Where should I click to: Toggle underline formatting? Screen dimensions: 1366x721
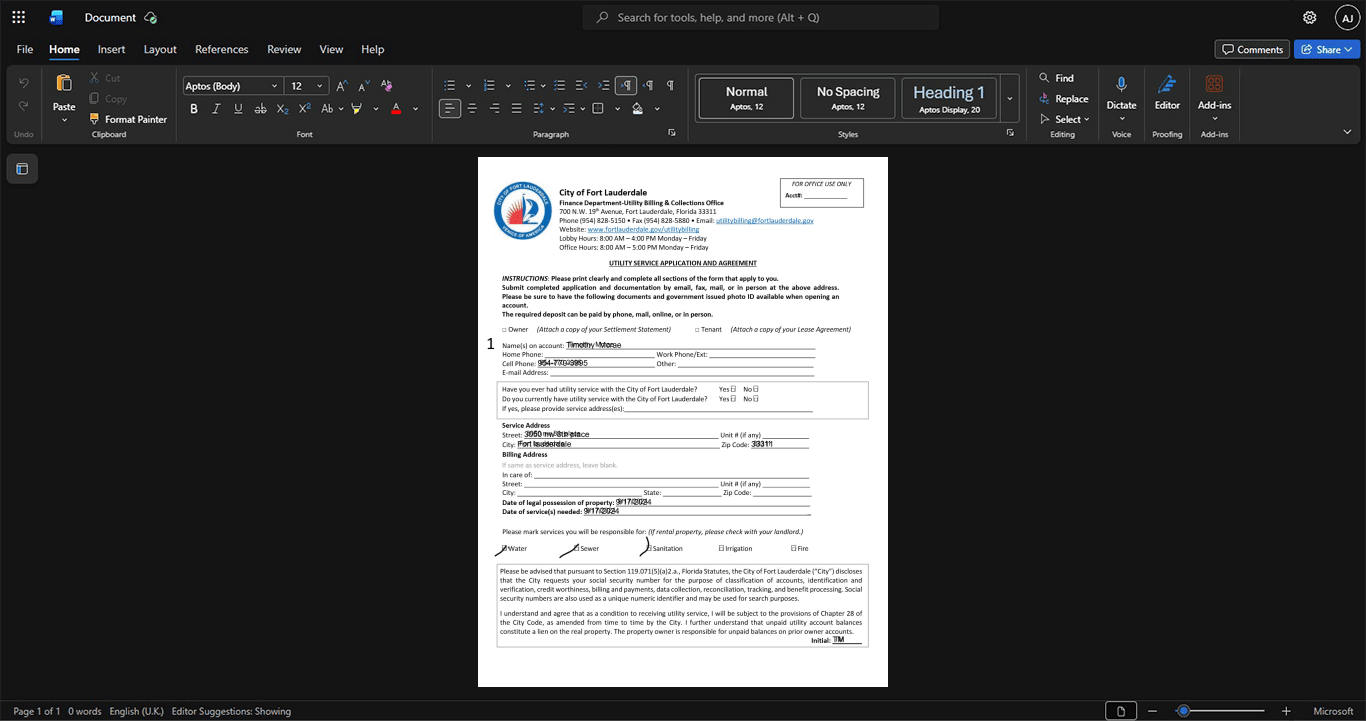(238, 109)
